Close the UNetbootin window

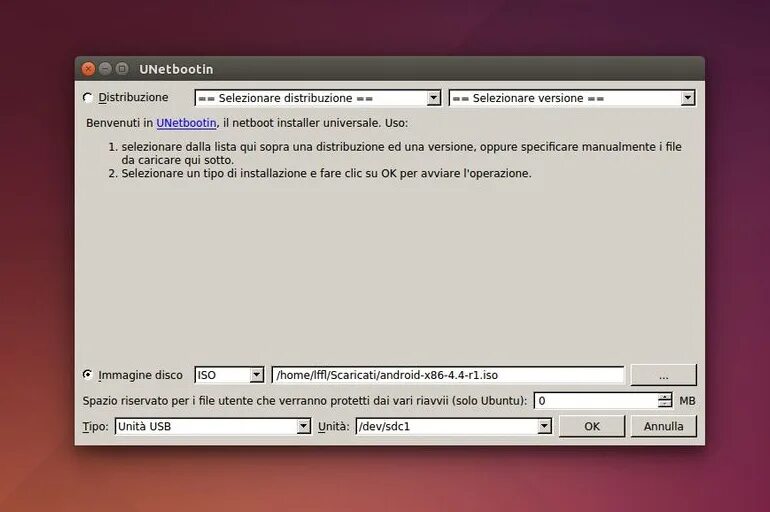pyautogui.click(x=88, y=69)
